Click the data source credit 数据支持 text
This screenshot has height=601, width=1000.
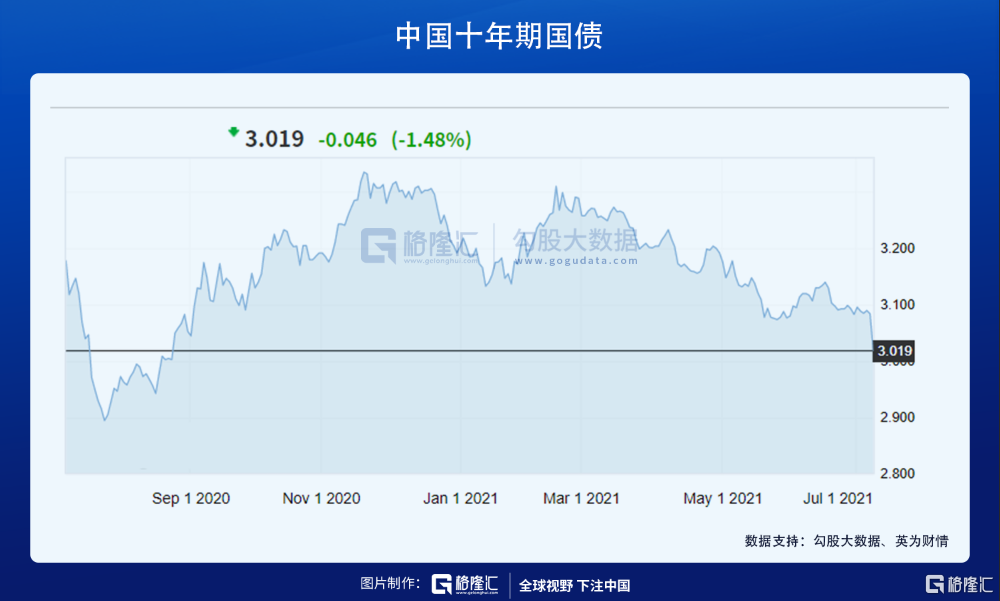pos(846,541)
